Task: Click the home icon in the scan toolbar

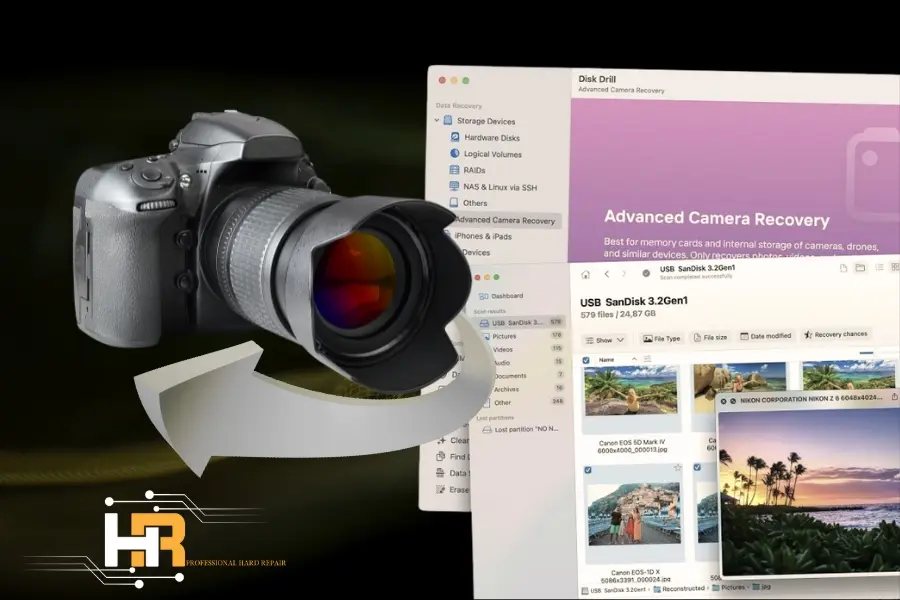Action: tap(586, 274)
